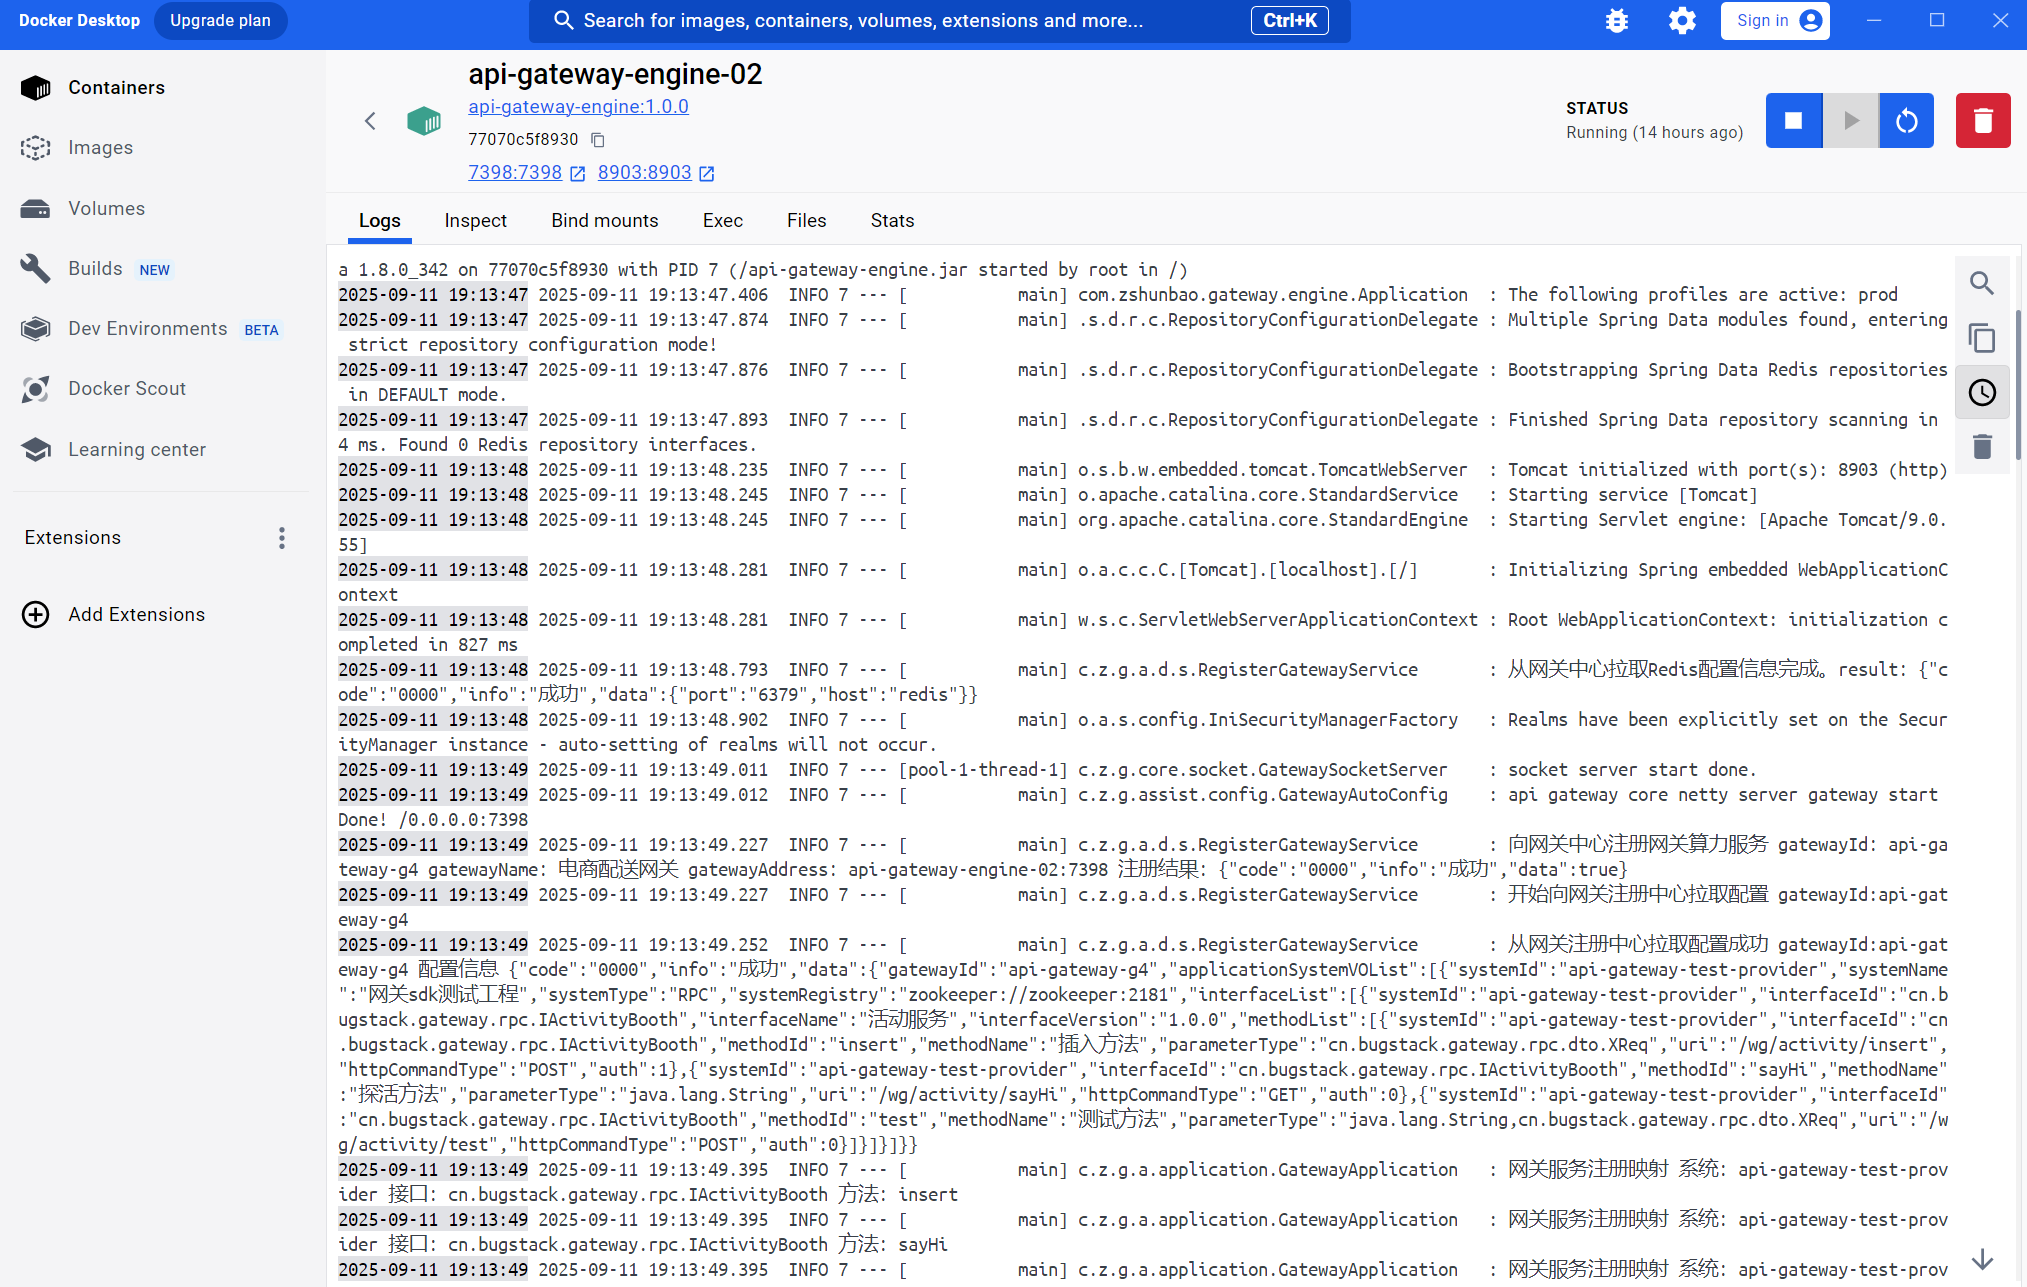Switch to the Inspect tab
The width and height of the screenshot is (2027, 1287).
click(x=475, y=220)
